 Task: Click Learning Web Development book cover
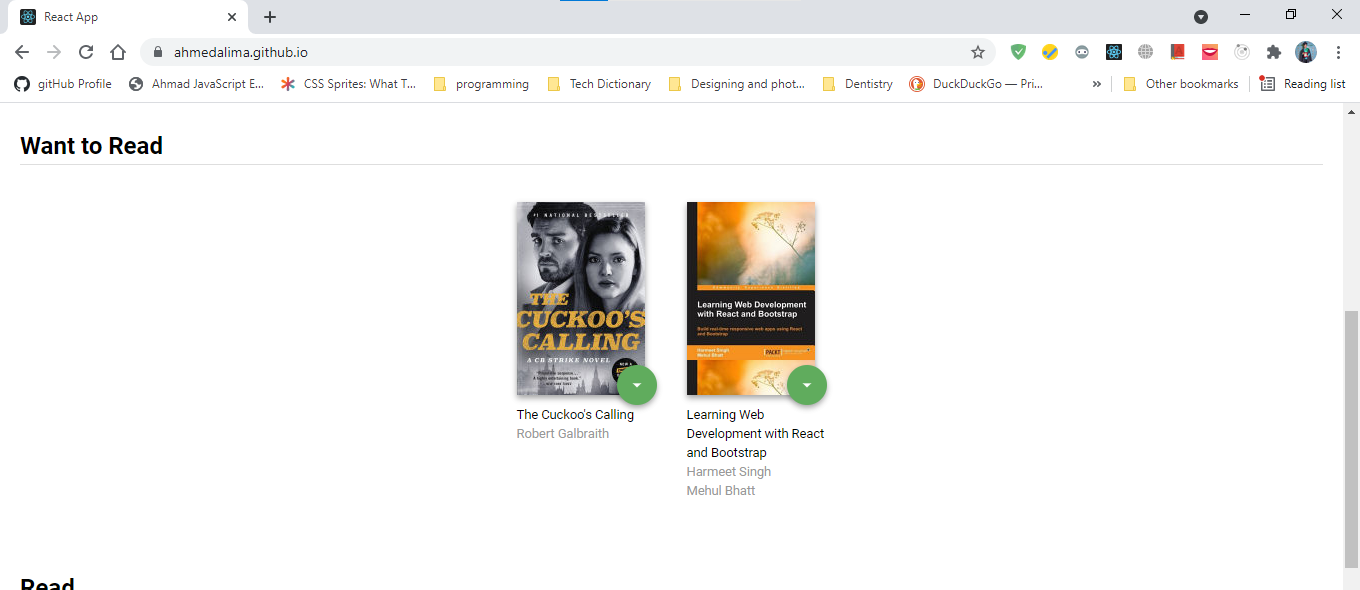click(751, 298)
